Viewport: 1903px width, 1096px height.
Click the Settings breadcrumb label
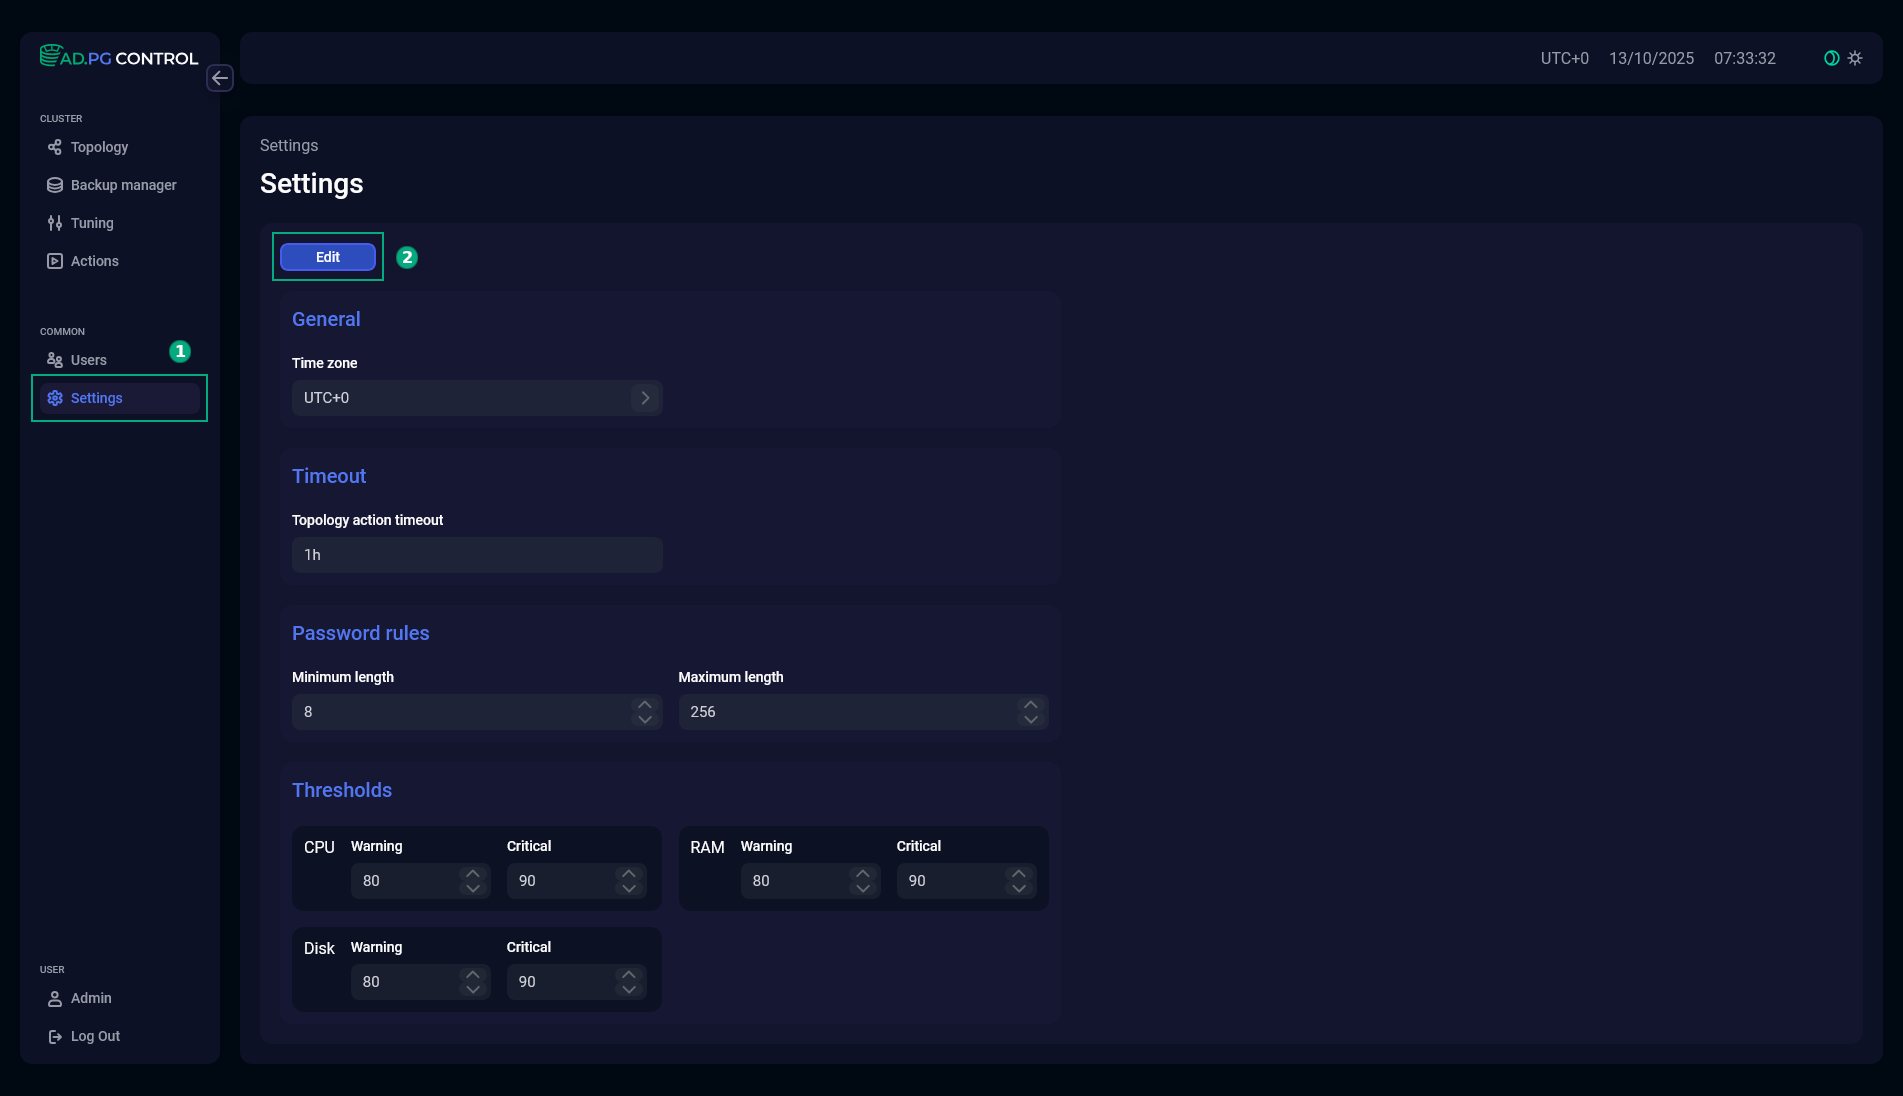(288, 145)
